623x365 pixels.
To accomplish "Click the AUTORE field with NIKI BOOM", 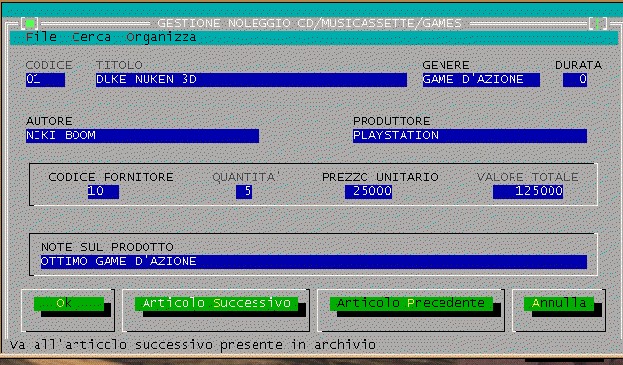I will pyautogui.click(x=142, y=136).
